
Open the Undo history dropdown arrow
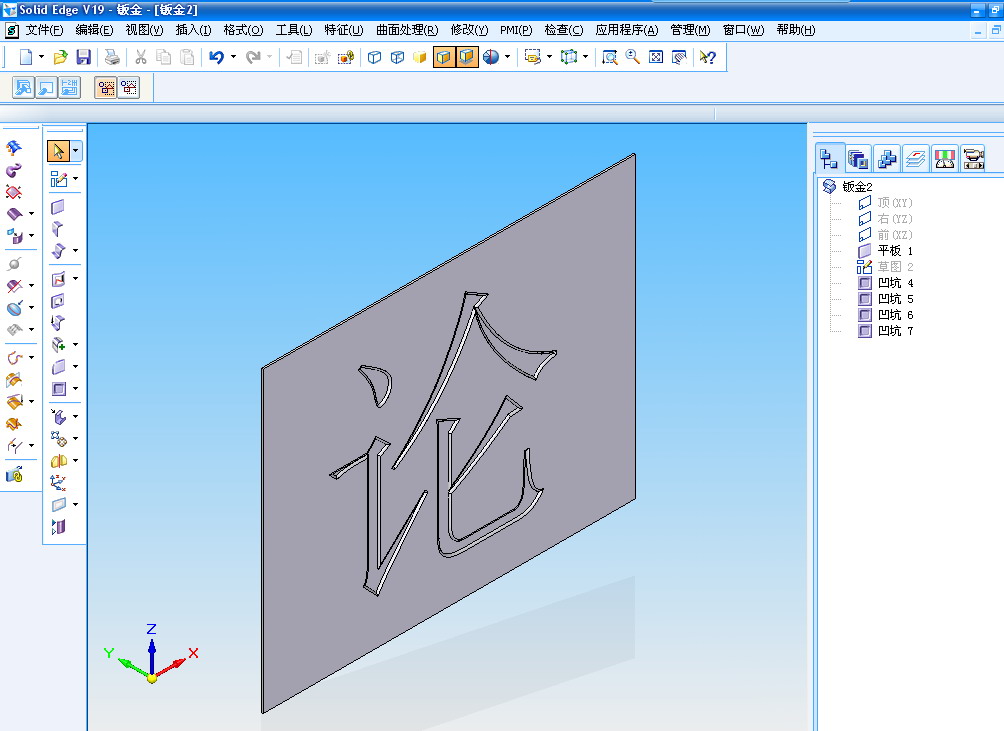(233, 57)
